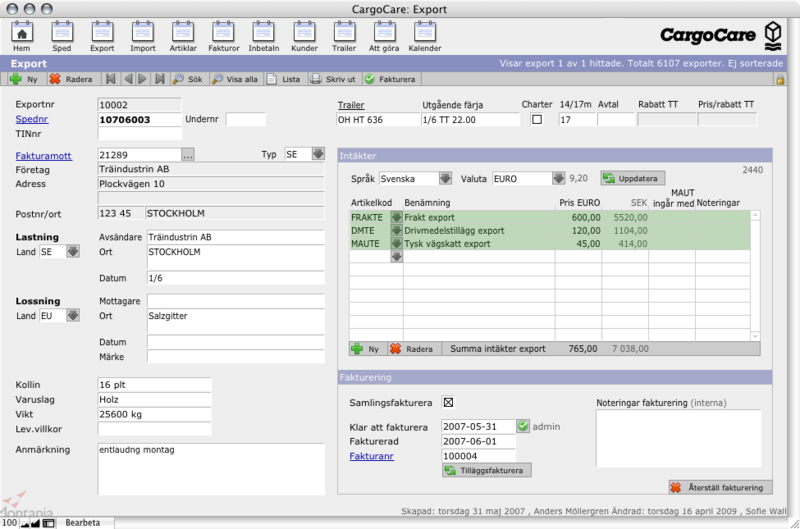The image size is (800, 529).
Task: Click the Fakturanr link
Action: pyautogui.click(x=371, y=456)
